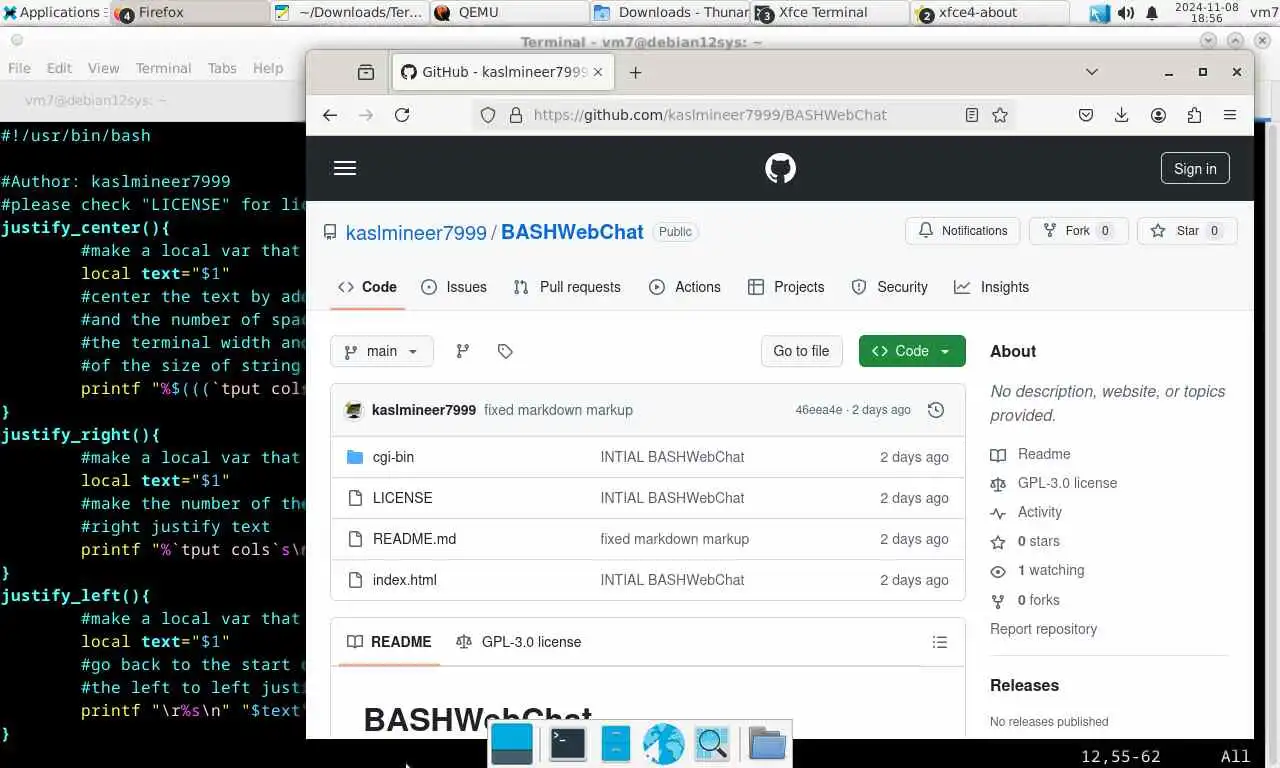The image size is (1280, 768).
Task: Show desktop from the dock
Action: click(x=512, y=744)
